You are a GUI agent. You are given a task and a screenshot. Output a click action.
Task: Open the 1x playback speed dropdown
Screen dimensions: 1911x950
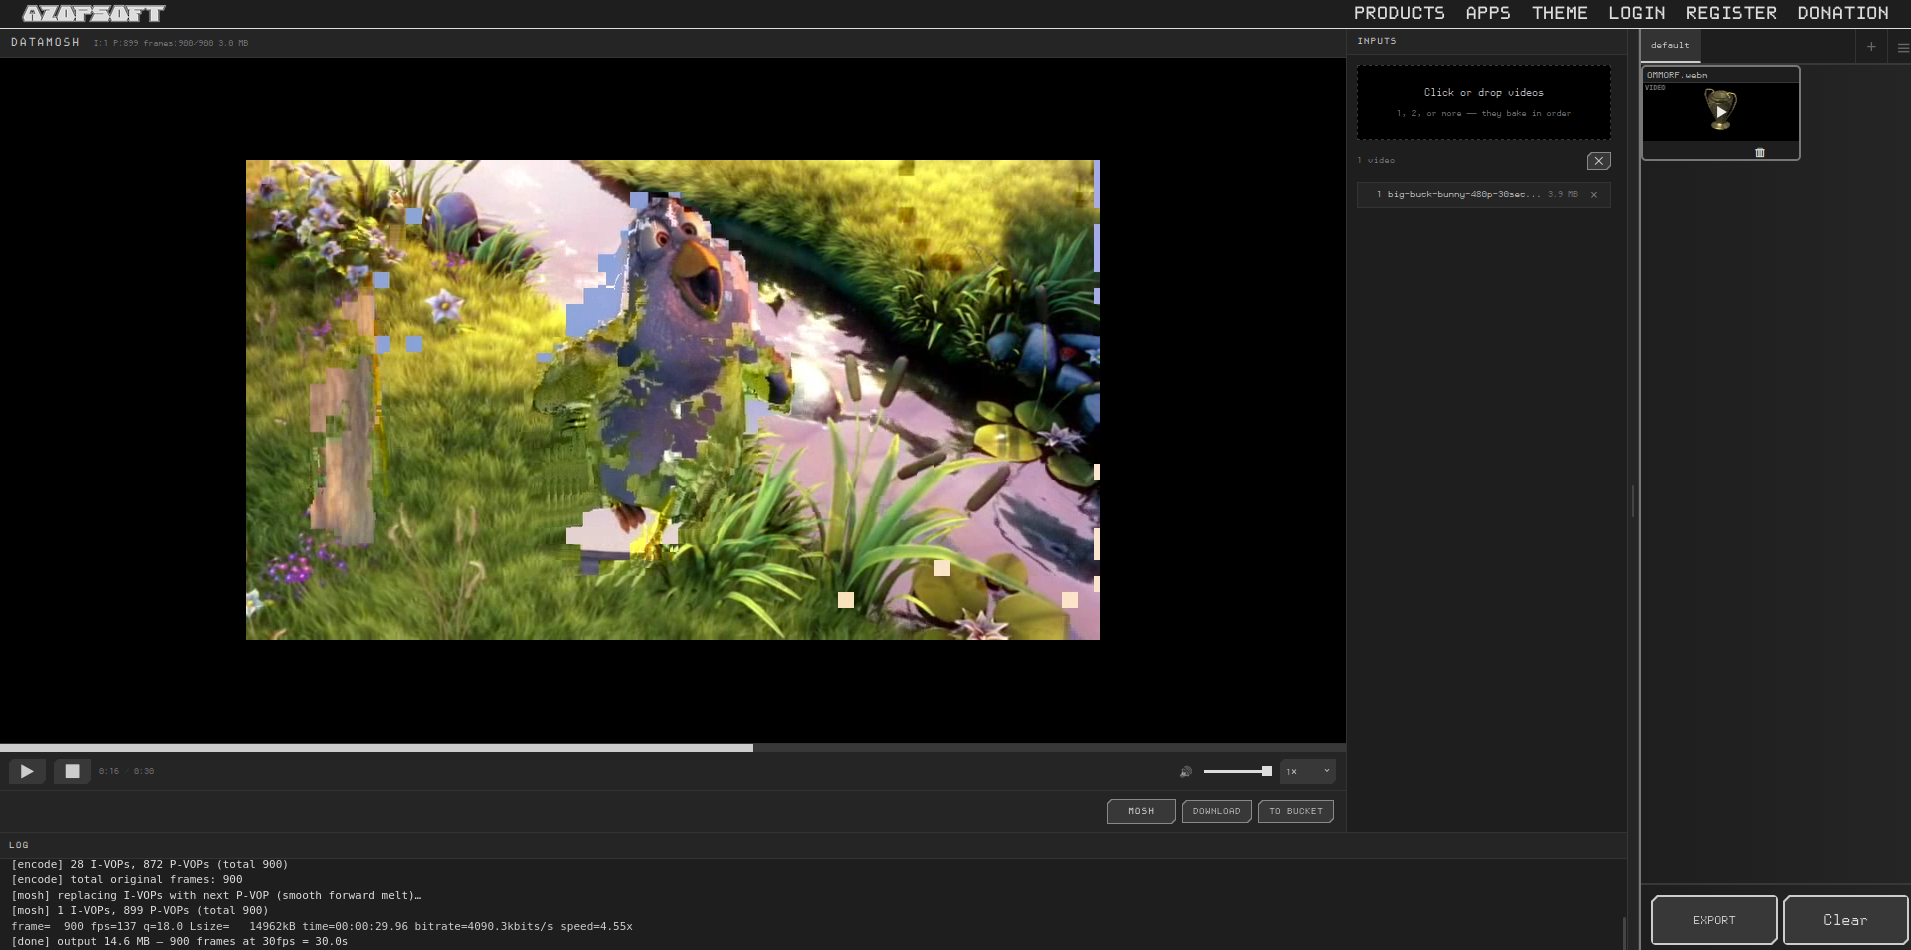[x=1307, y=771]
